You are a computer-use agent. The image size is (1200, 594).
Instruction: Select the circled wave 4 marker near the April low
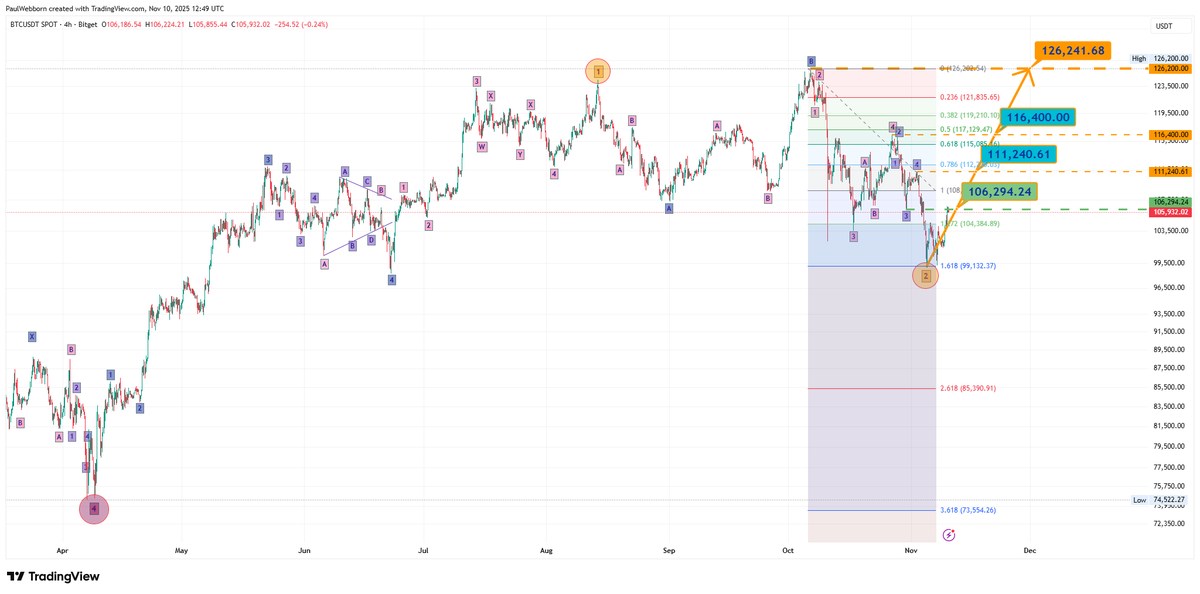coord(93,509)
